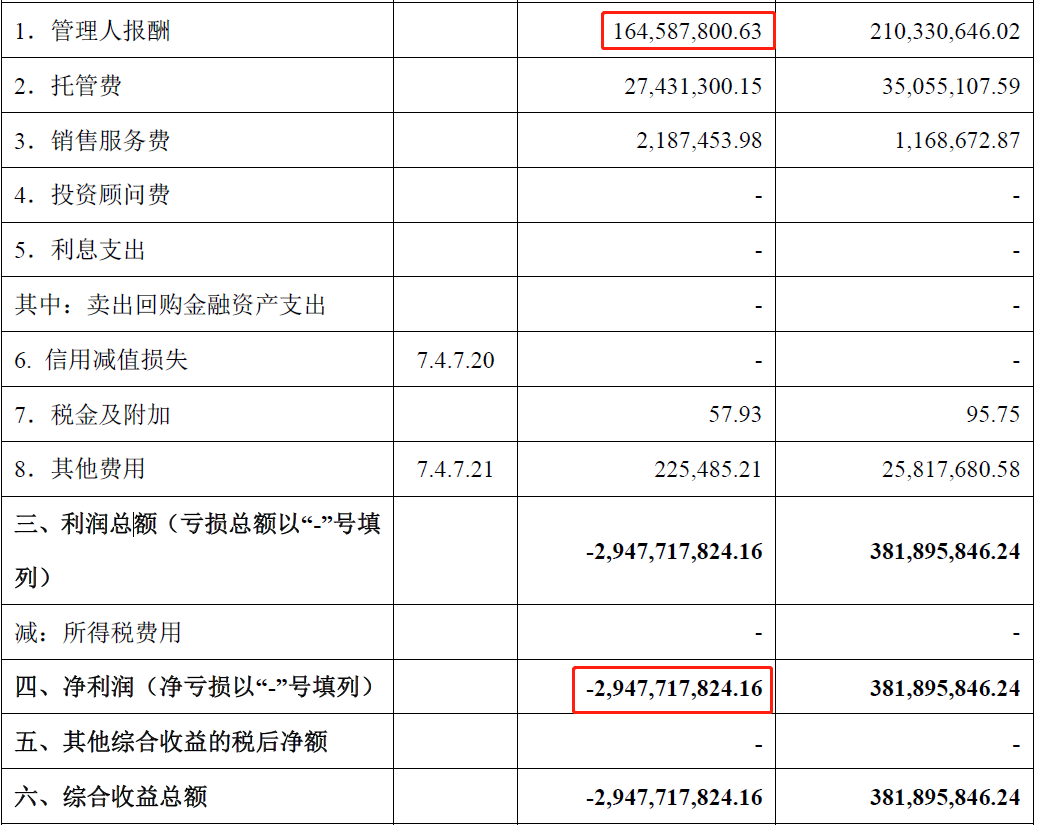The image size is (1039, 826).
Task: Click the value 1,168,672.87
Action: (957, 140)
